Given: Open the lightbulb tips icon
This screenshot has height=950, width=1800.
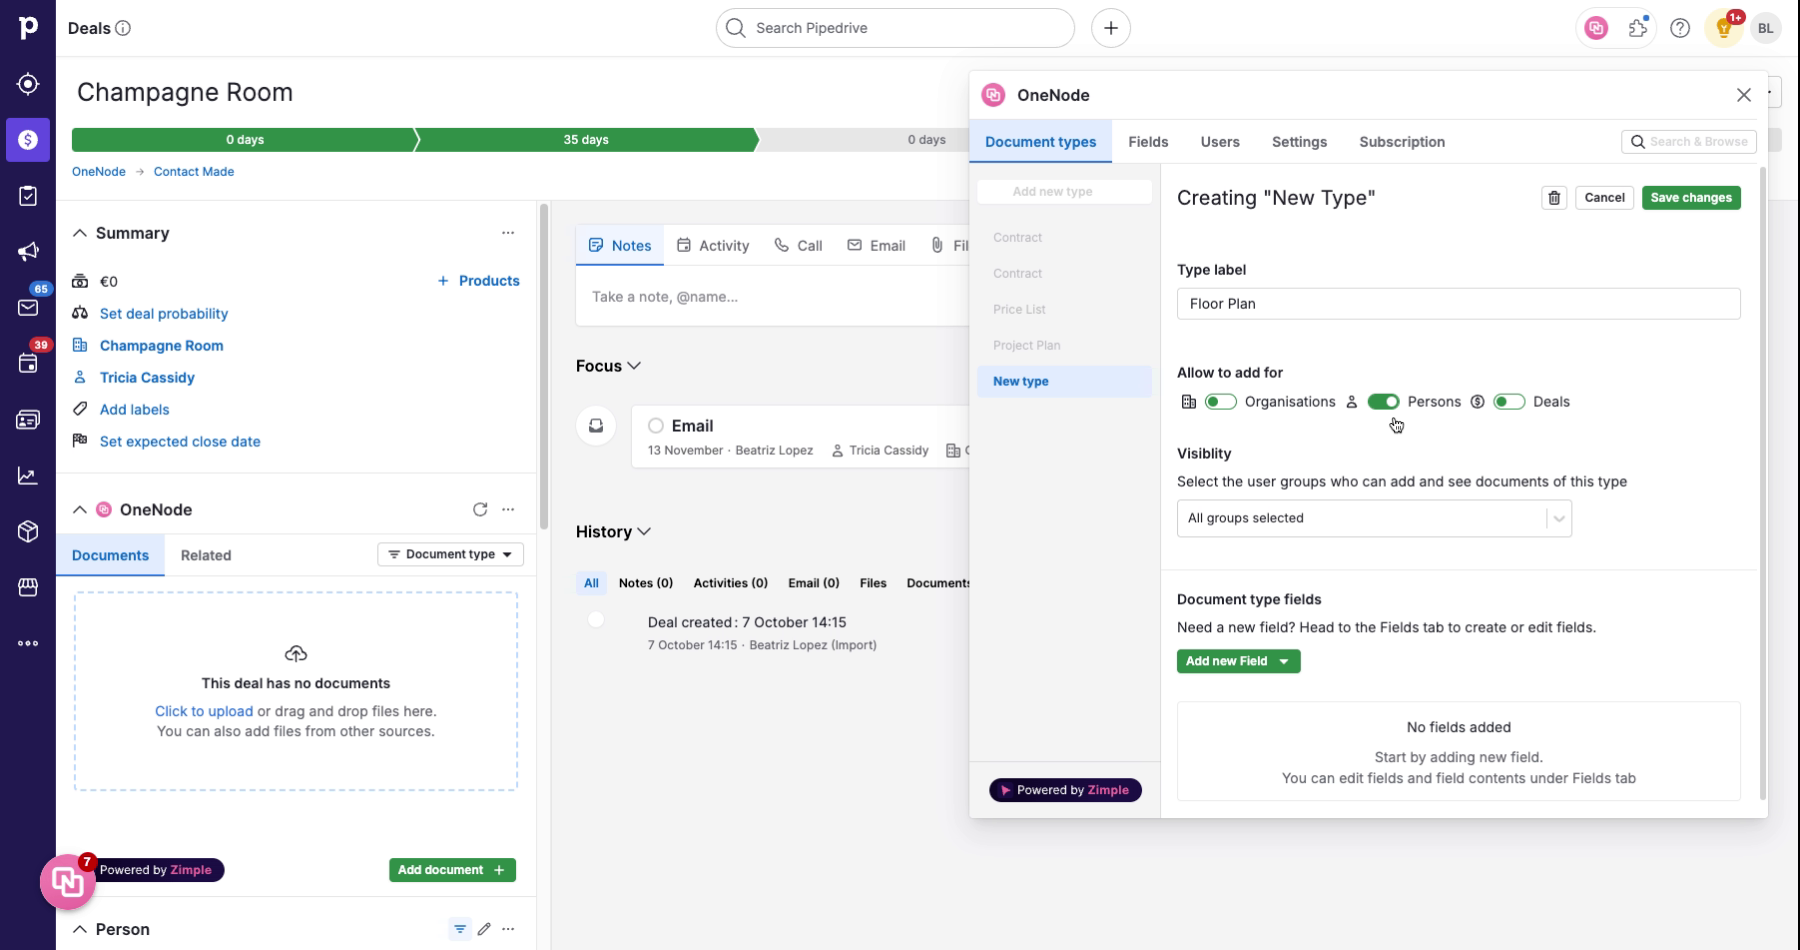Looking at the screenshot, I should (x=1724, y=28).
